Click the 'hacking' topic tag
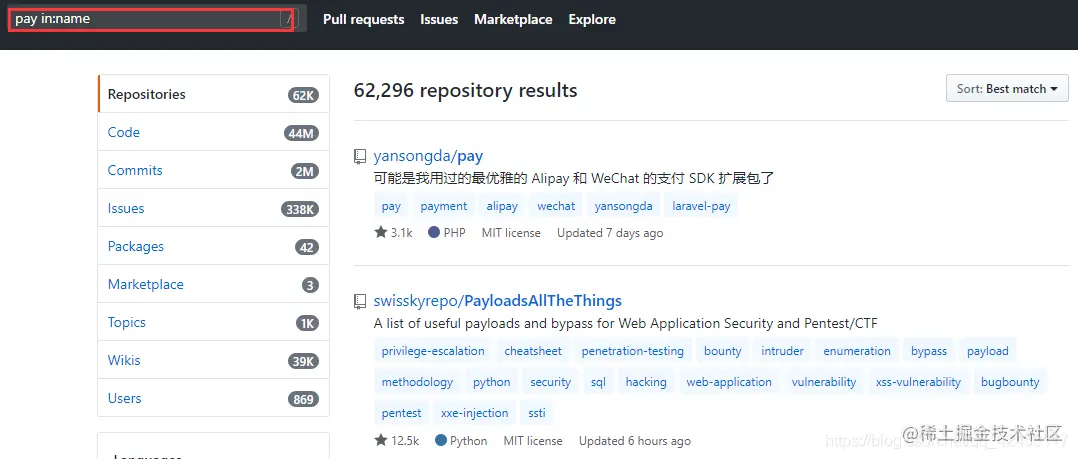The height and width of the screenshot is (459, 1078). click(646, 382)
